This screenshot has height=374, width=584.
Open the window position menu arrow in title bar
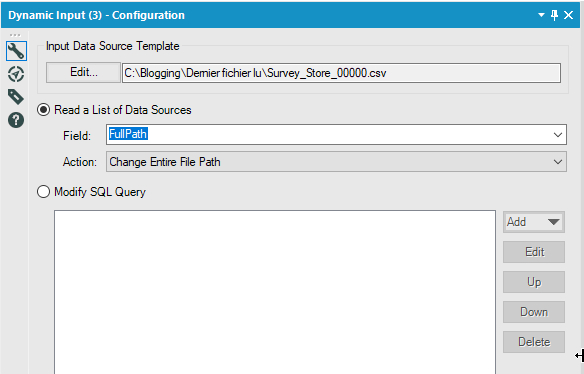(542, 15)
